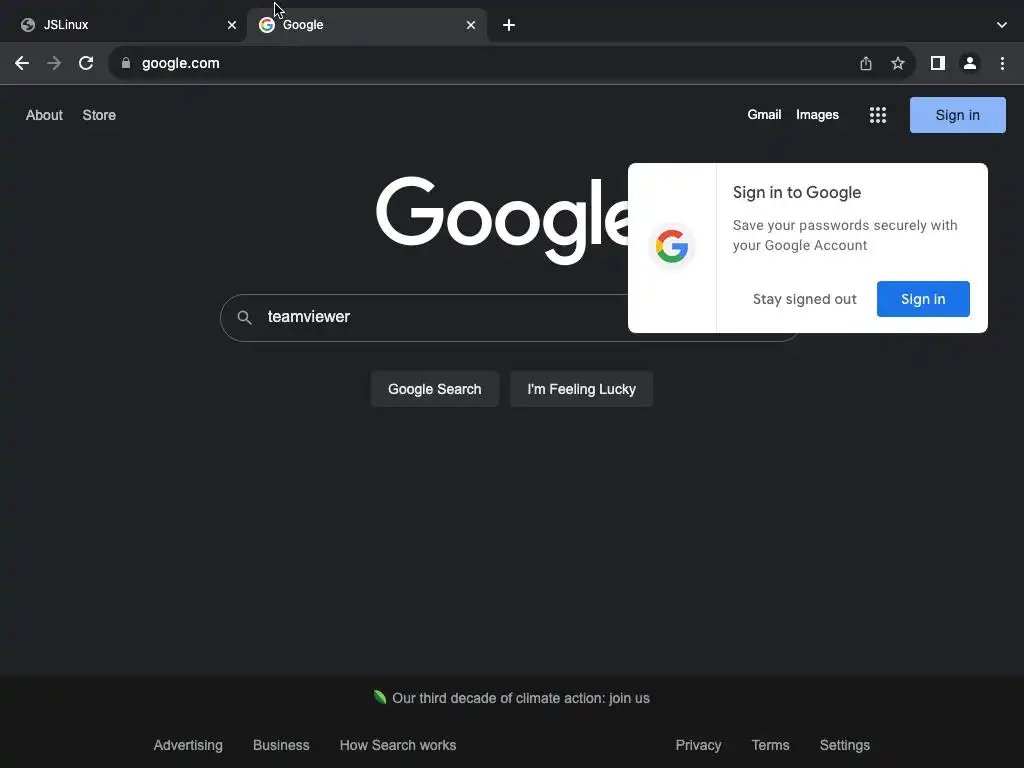This screenshot has width=1024, height=768.
Task: Click the large Google logo
Action: point(502,219)
